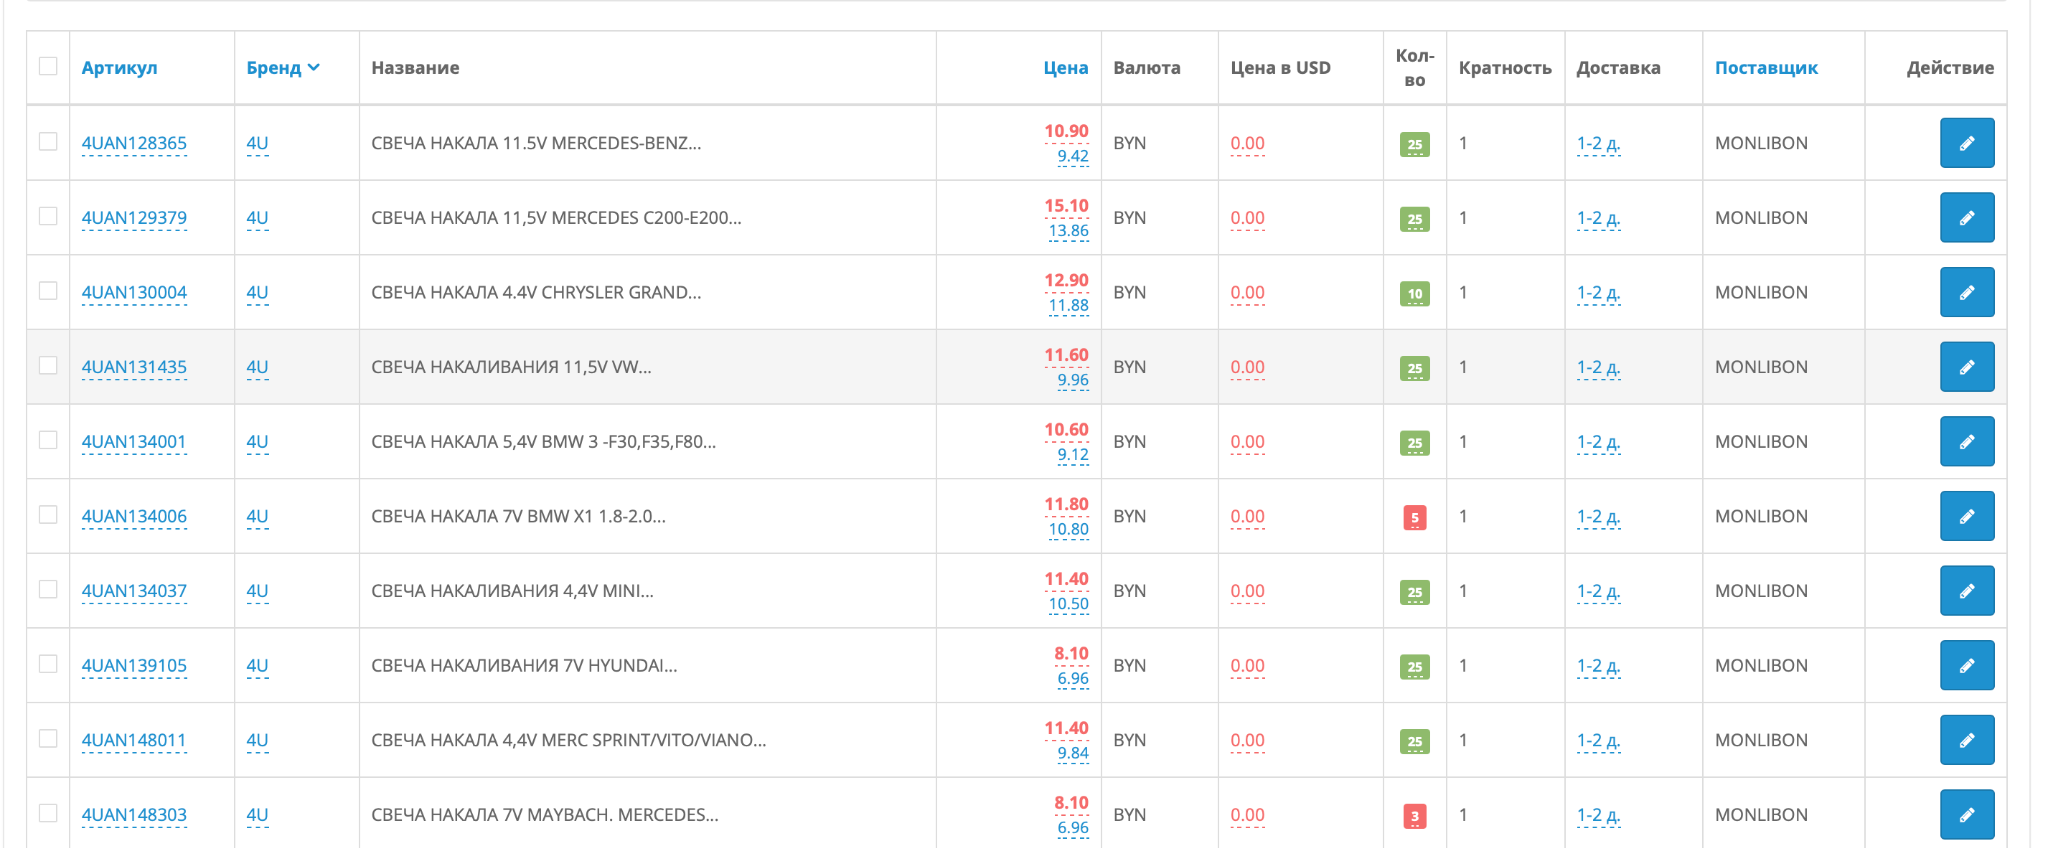Click the 15.10 price for 4UAN129379
Screen dimensions: 2048x848
1066,206
